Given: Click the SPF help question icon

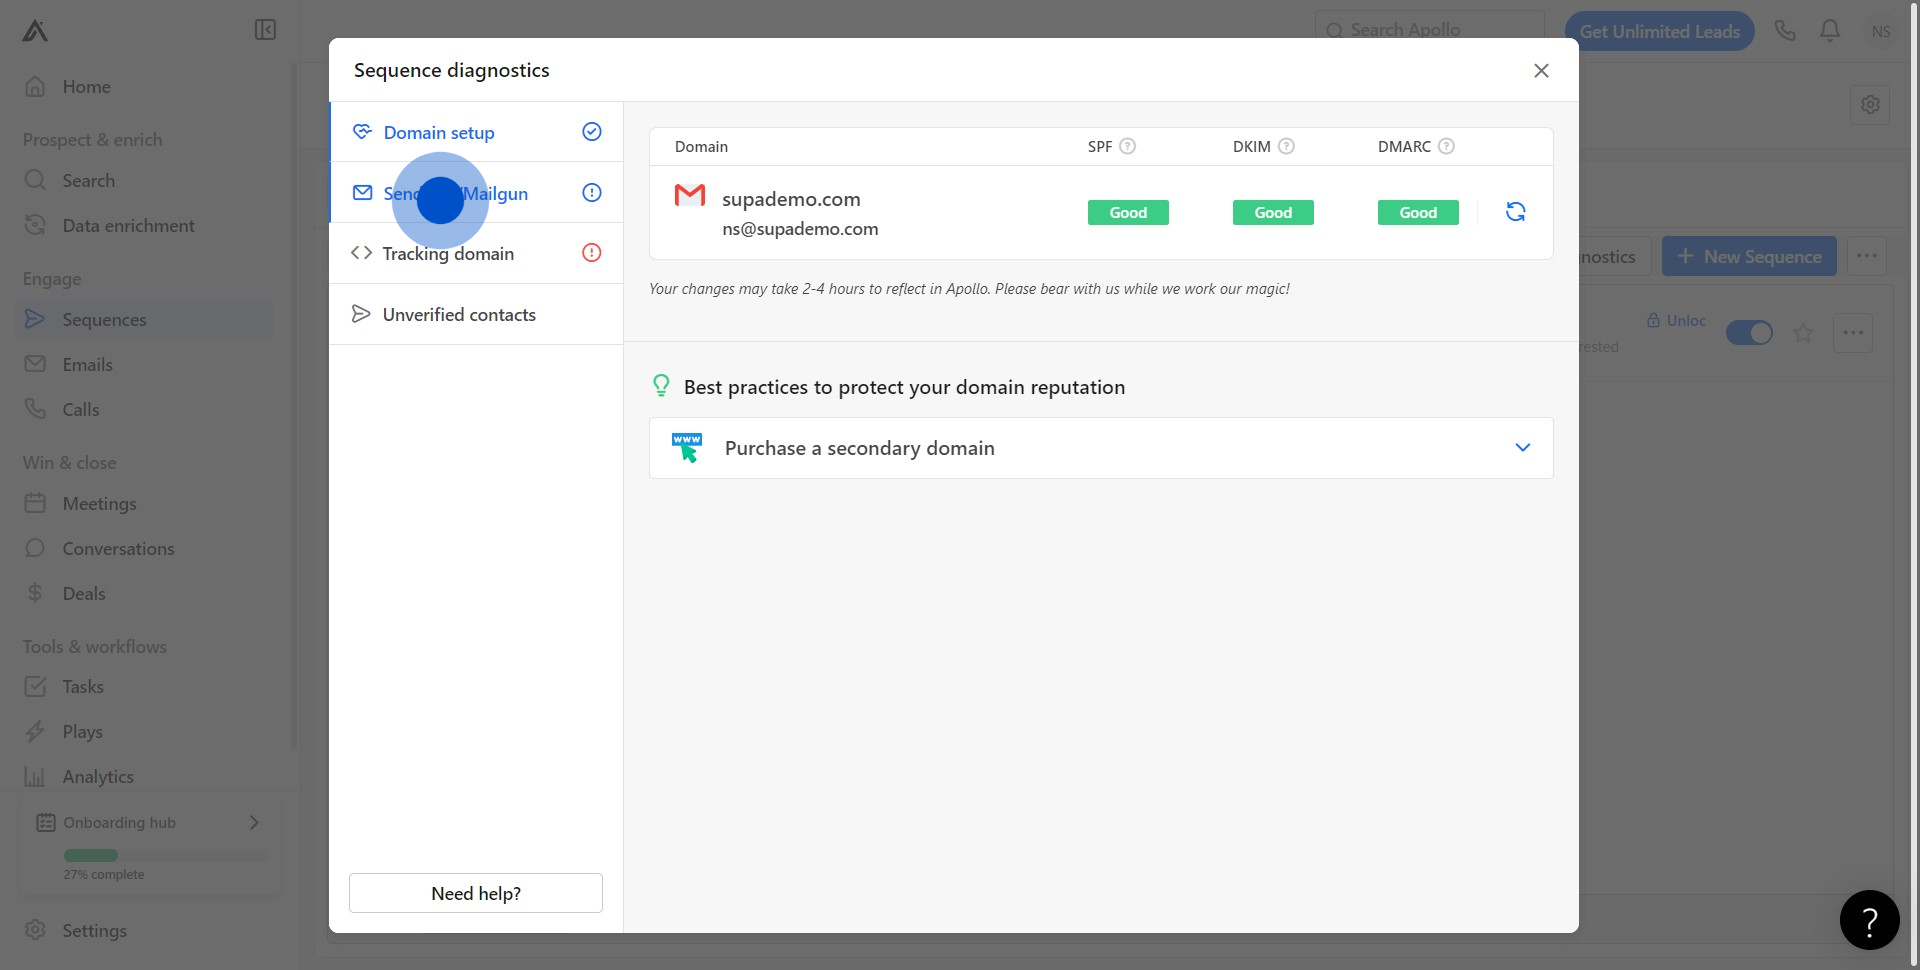Looking at the screenshot, I should point(1127,147).
